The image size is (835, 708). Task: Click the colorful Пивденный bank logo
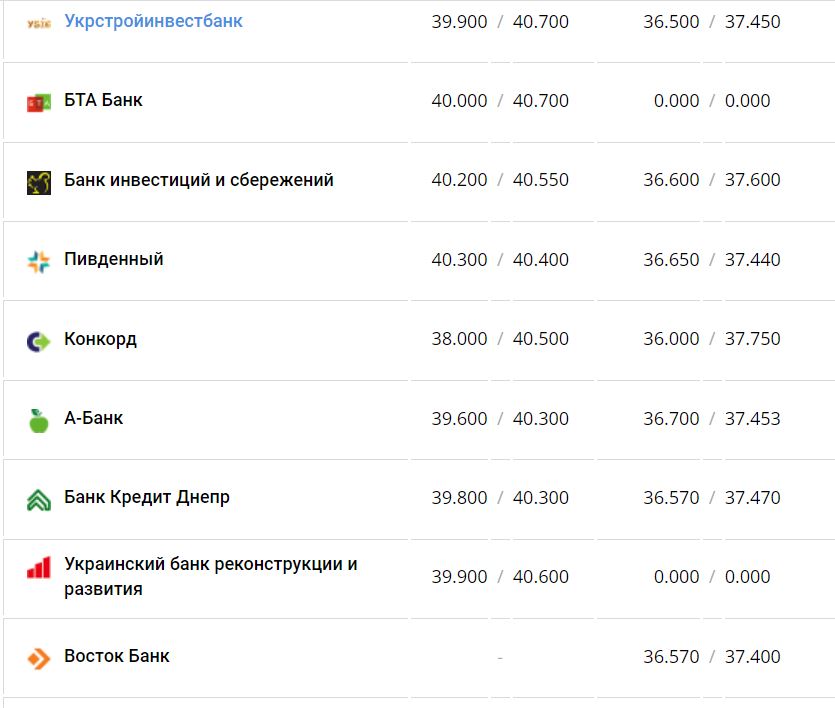tap(38, 258)
